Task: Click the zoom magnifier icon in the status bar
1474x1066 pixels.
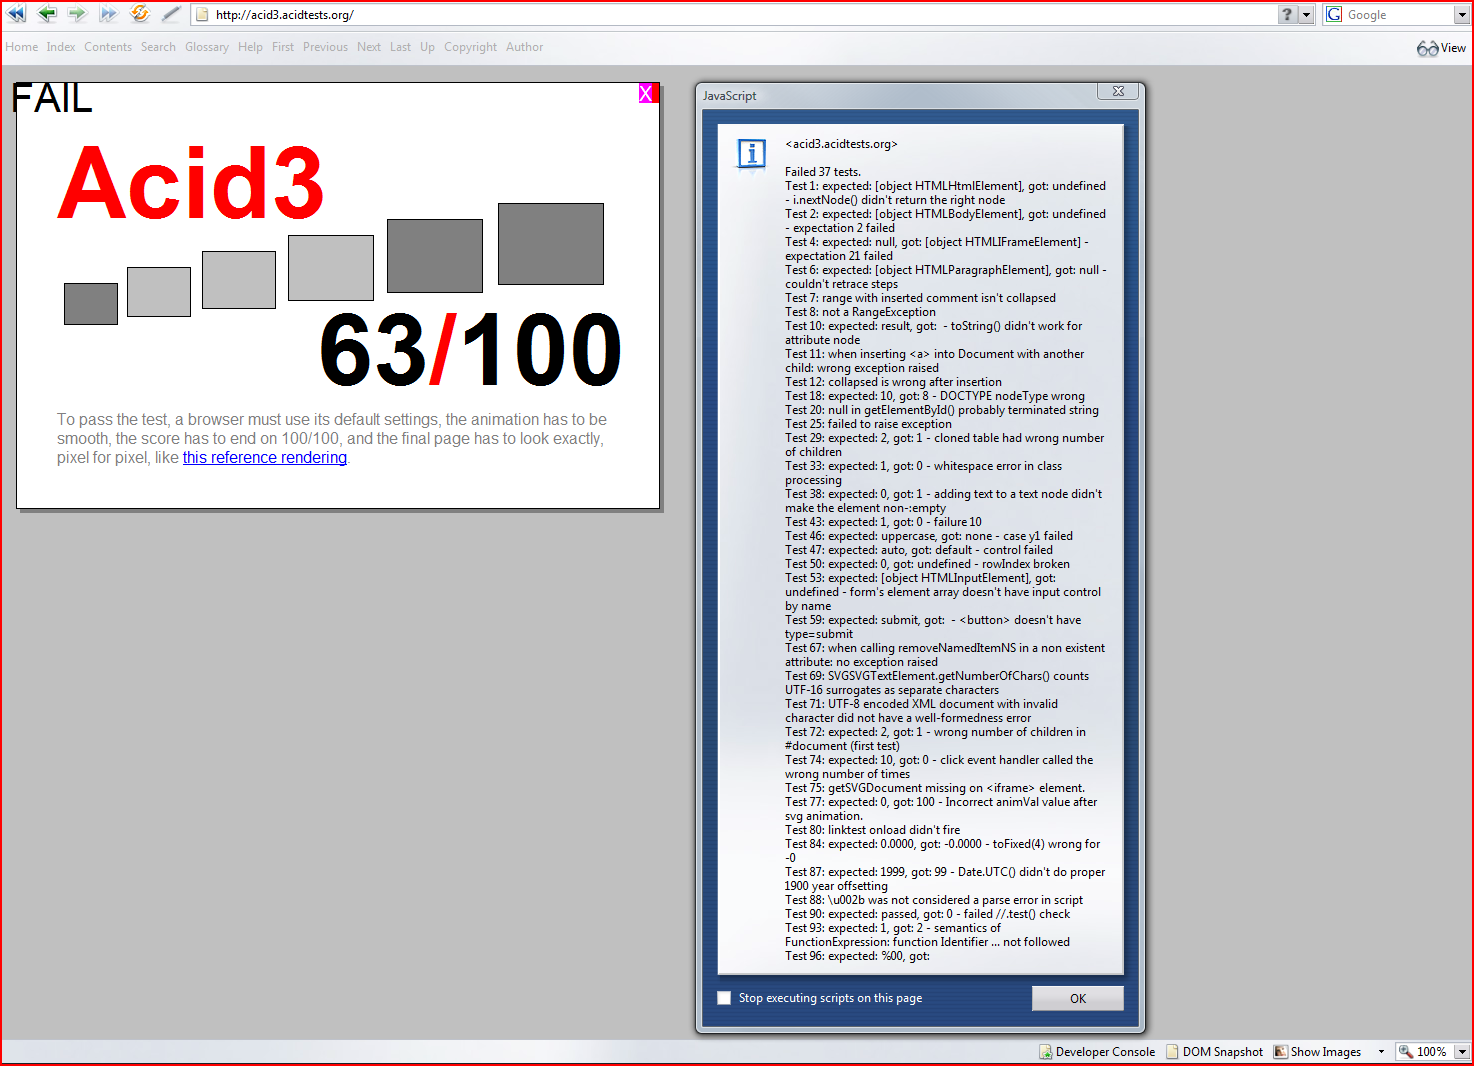Action: tap(1406, 1051)
